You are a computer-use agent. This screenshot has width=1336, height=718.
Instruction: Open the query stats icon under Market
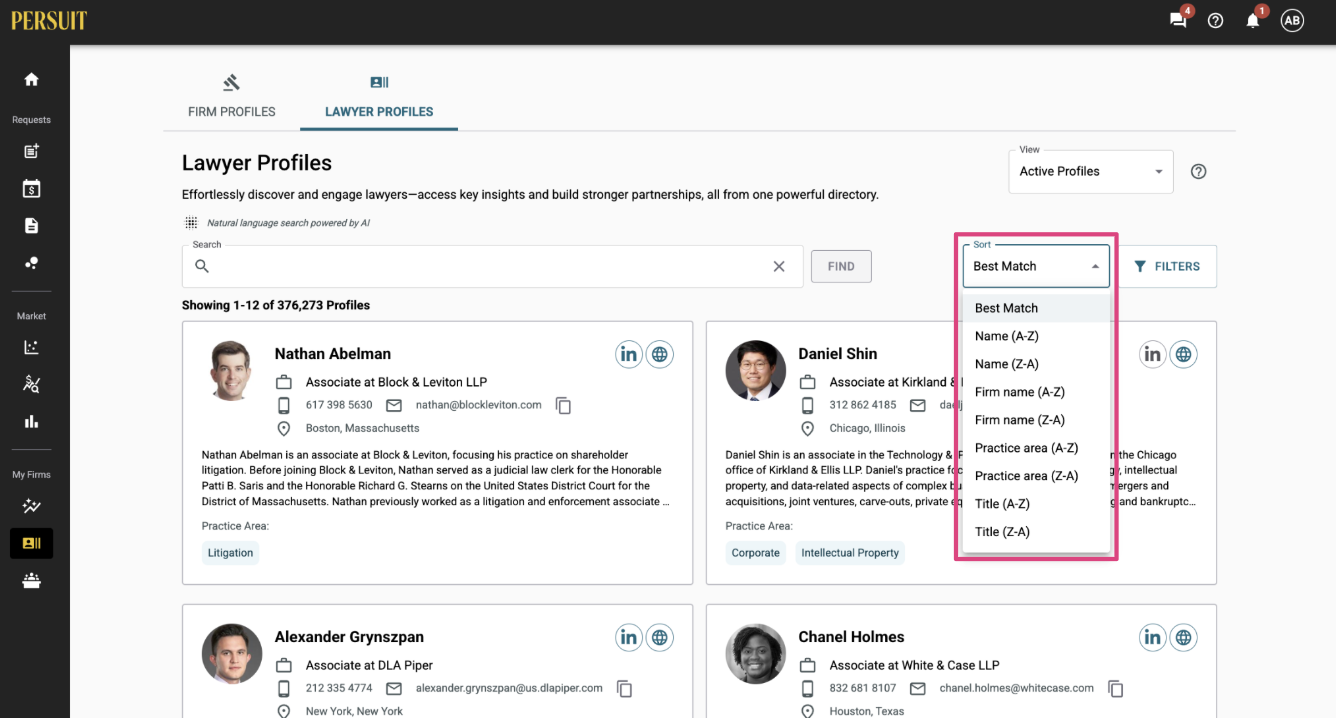point(31,384)
